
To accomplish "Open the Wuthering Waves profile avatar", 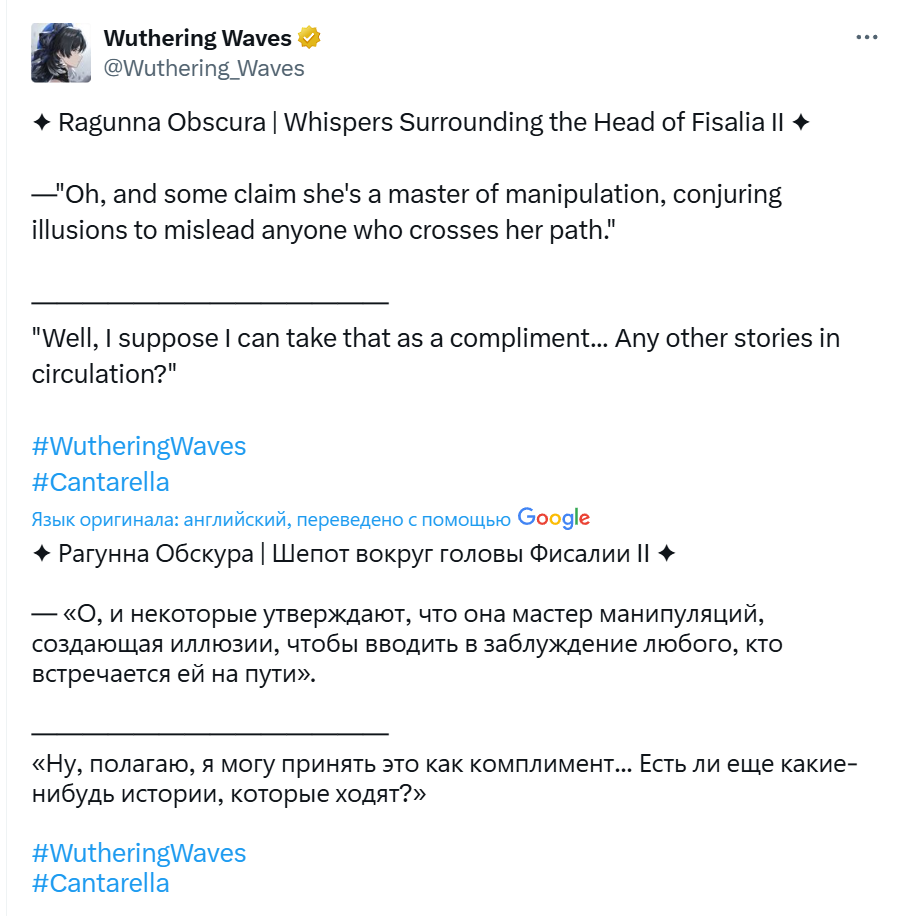I will pos(61,53).
